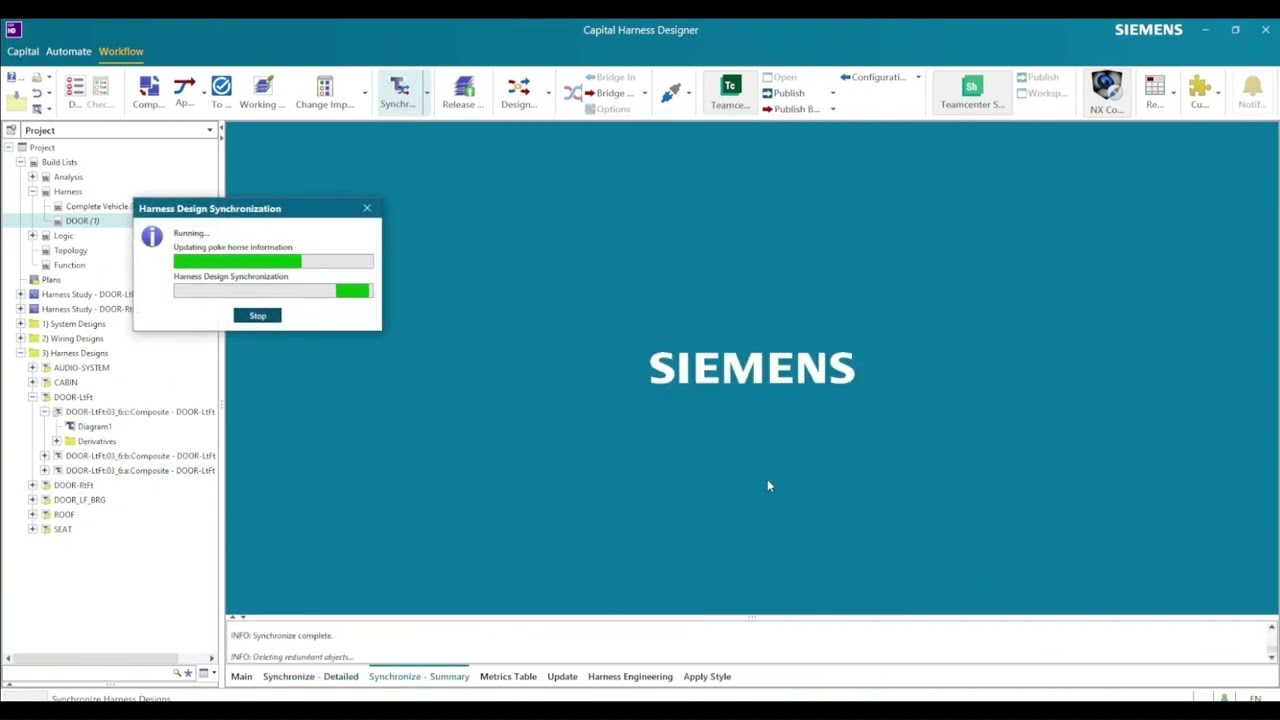The image size is (1280, 720).
Task: Close the Harness Design Synchronization dialog
Action: pyautogui.click(x=367, y=208)
